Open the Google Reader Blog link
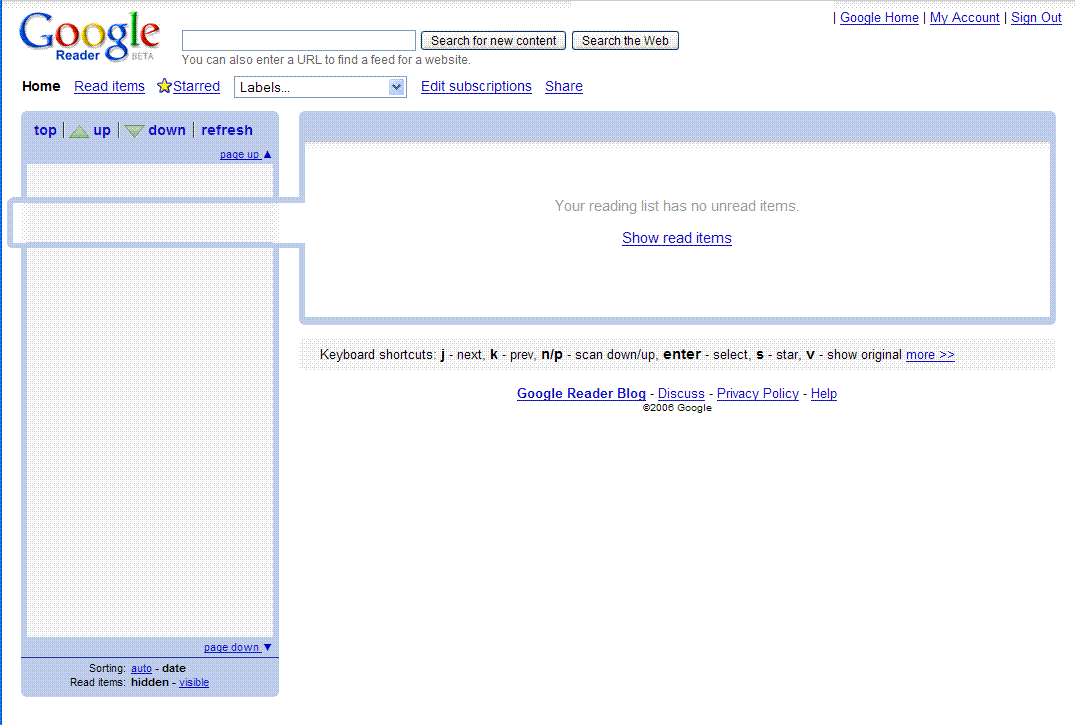 581,394
